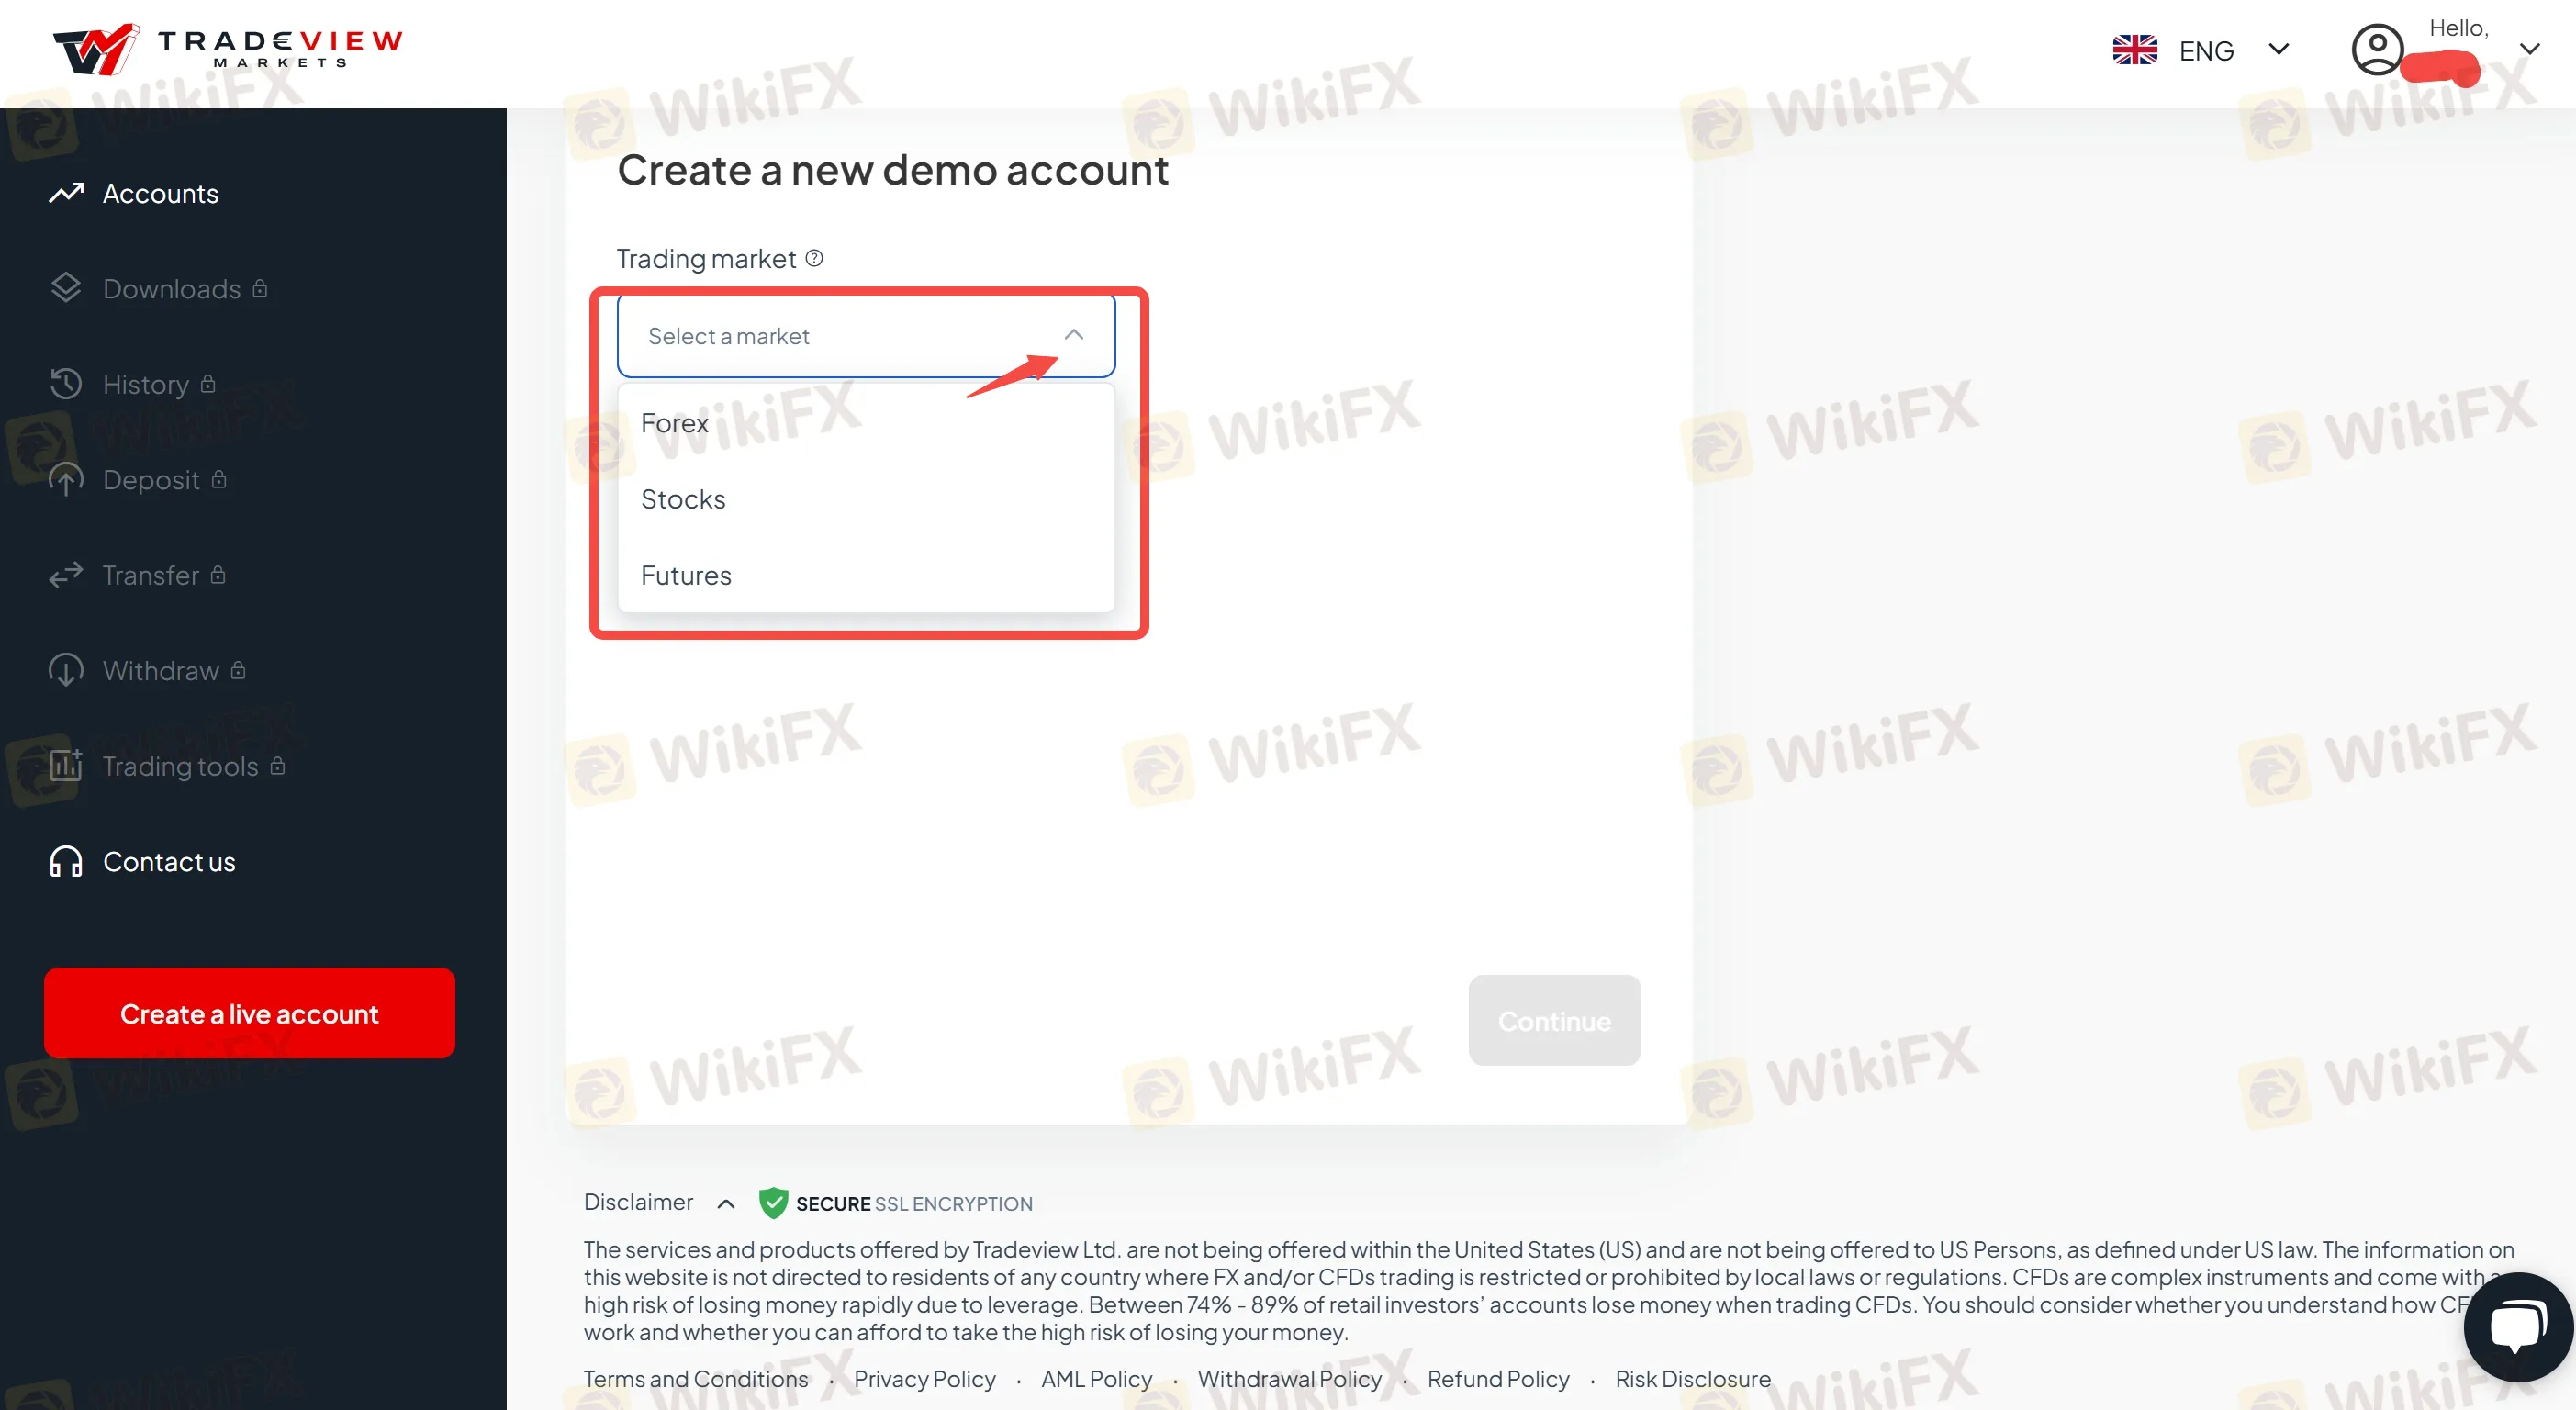This screenshot has height=1410, width=2576.
Task: Select Stocks from trading market dropdown
Action: 682,498
